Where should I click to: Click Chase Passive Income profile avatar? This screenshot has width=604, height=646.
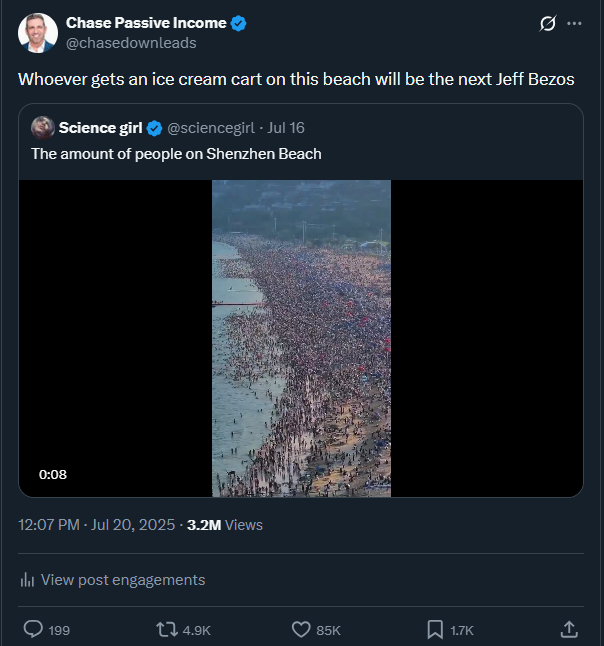pos(37,33)
